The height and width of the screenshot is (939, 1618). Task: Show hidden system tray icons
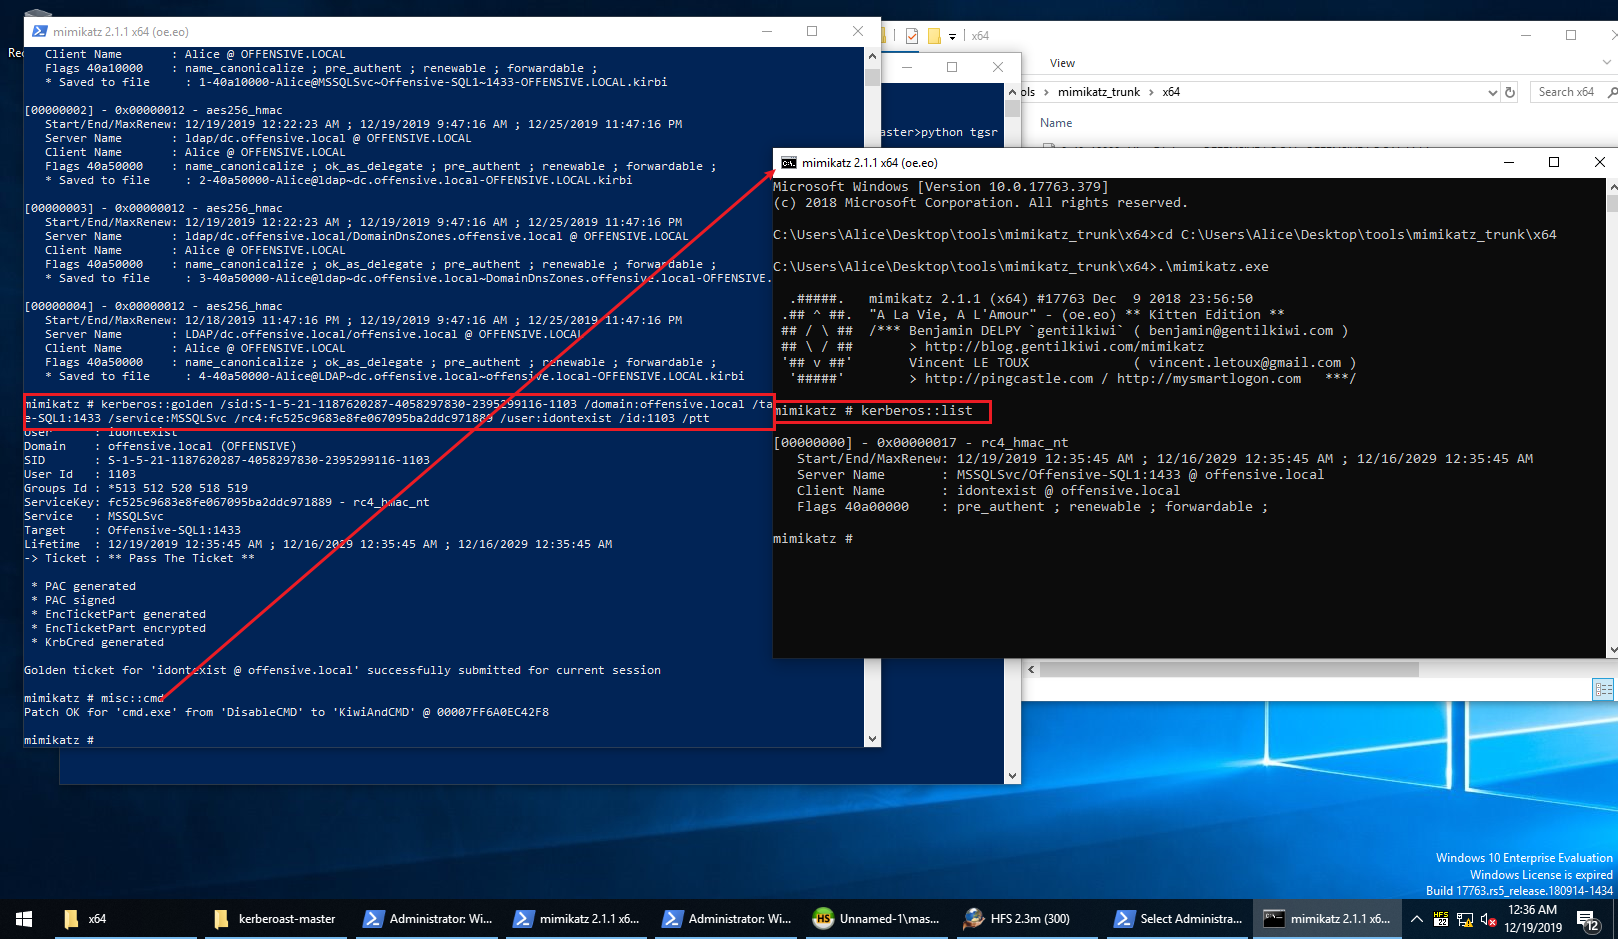click(x=1416, y=919)
